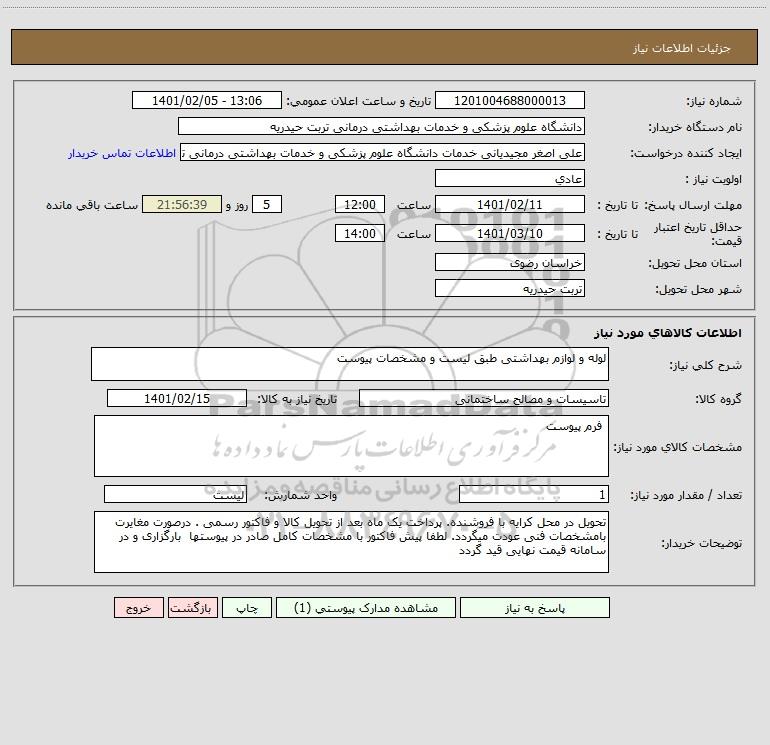770x745 pixels.
Task: Click the announcement date field 1401/02/05 - 13:06
Action: [207, 101]
